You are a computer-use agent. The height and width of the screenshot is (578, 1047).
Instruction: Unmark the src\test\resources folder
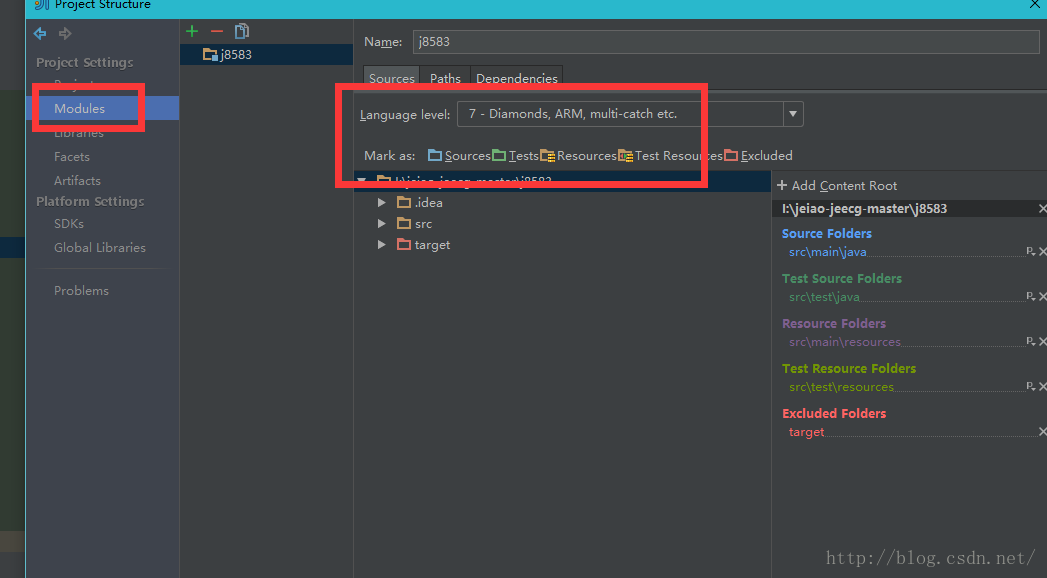point(1042,386)
